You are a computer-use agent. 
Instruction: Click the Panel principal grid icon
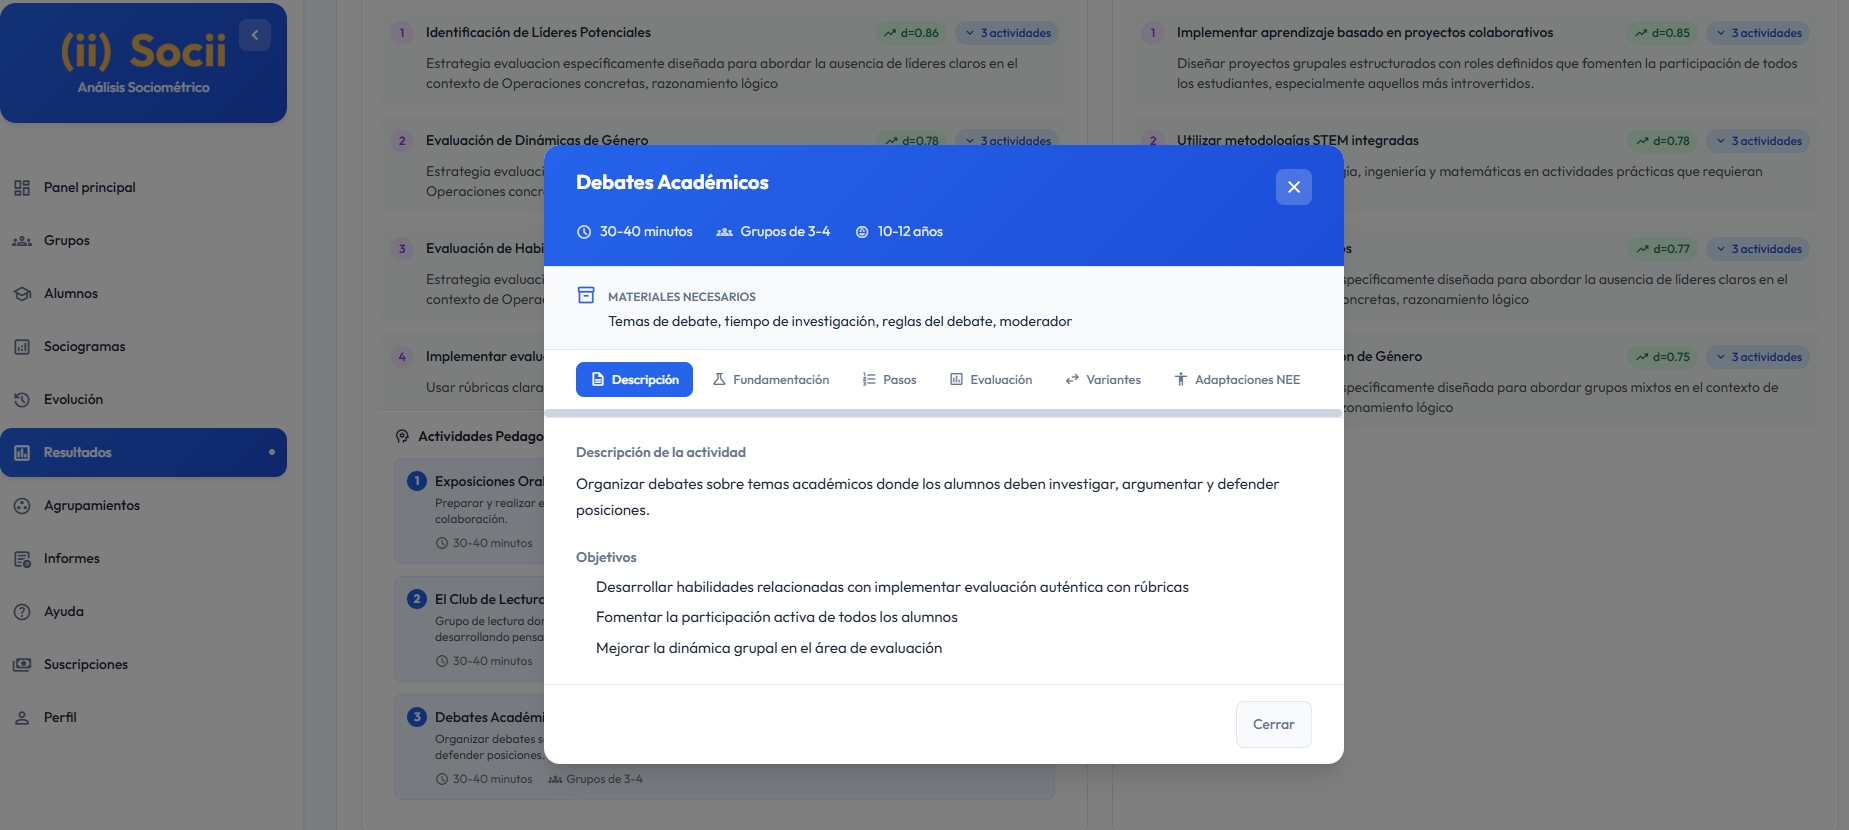pyautogui.click(x=22, y=188)
